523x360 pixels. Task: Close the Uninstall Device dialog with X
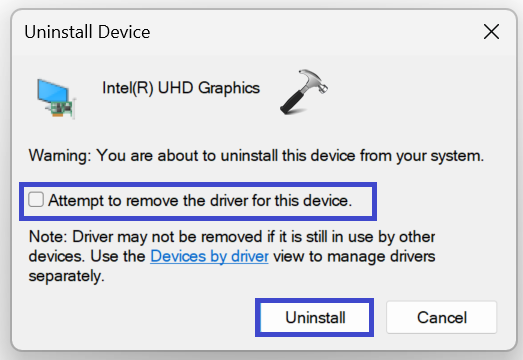tap(491, 32)
